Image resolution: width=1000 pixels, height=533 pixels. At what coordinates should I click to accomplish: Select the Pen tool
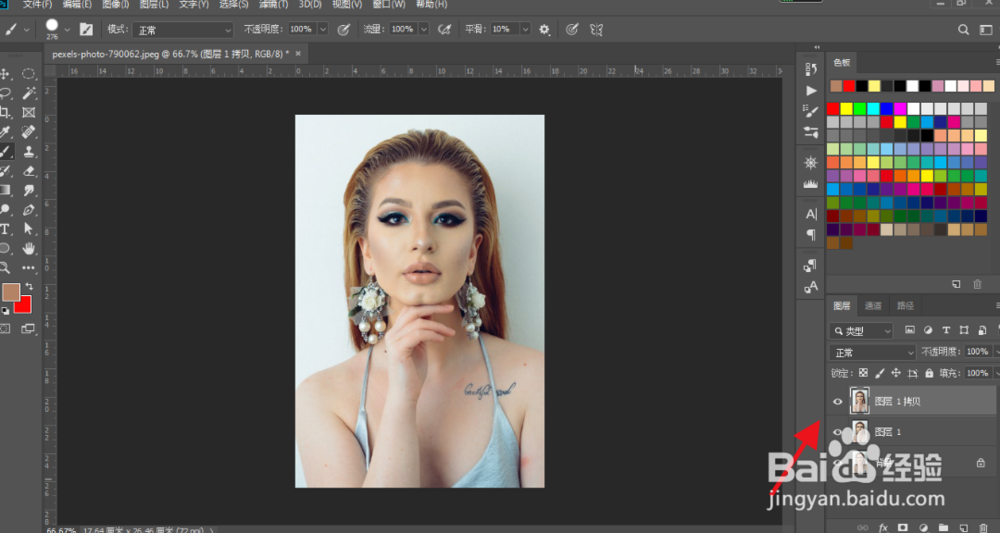(29, 209)
